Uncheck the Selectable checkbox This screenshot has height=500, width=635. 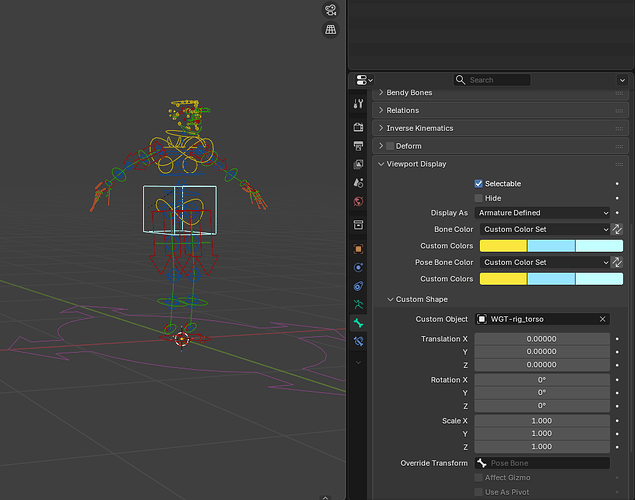tap(478, 184)
